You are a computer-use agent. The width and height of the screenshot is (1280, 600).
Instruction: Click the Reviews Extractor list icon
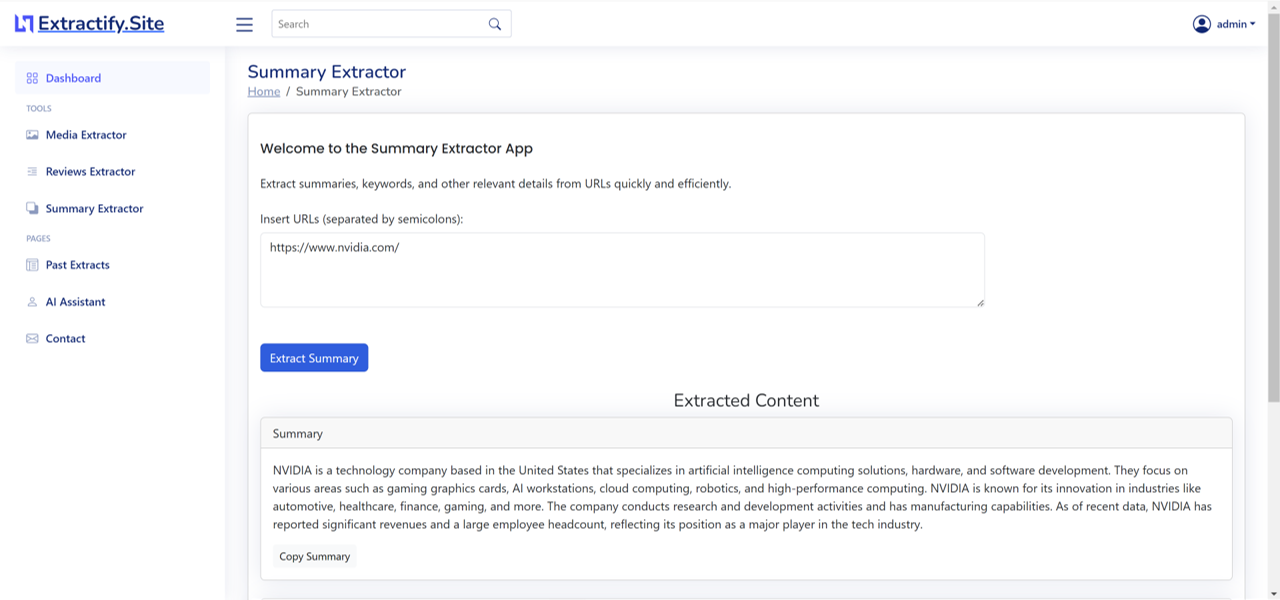tap(32, 172)
